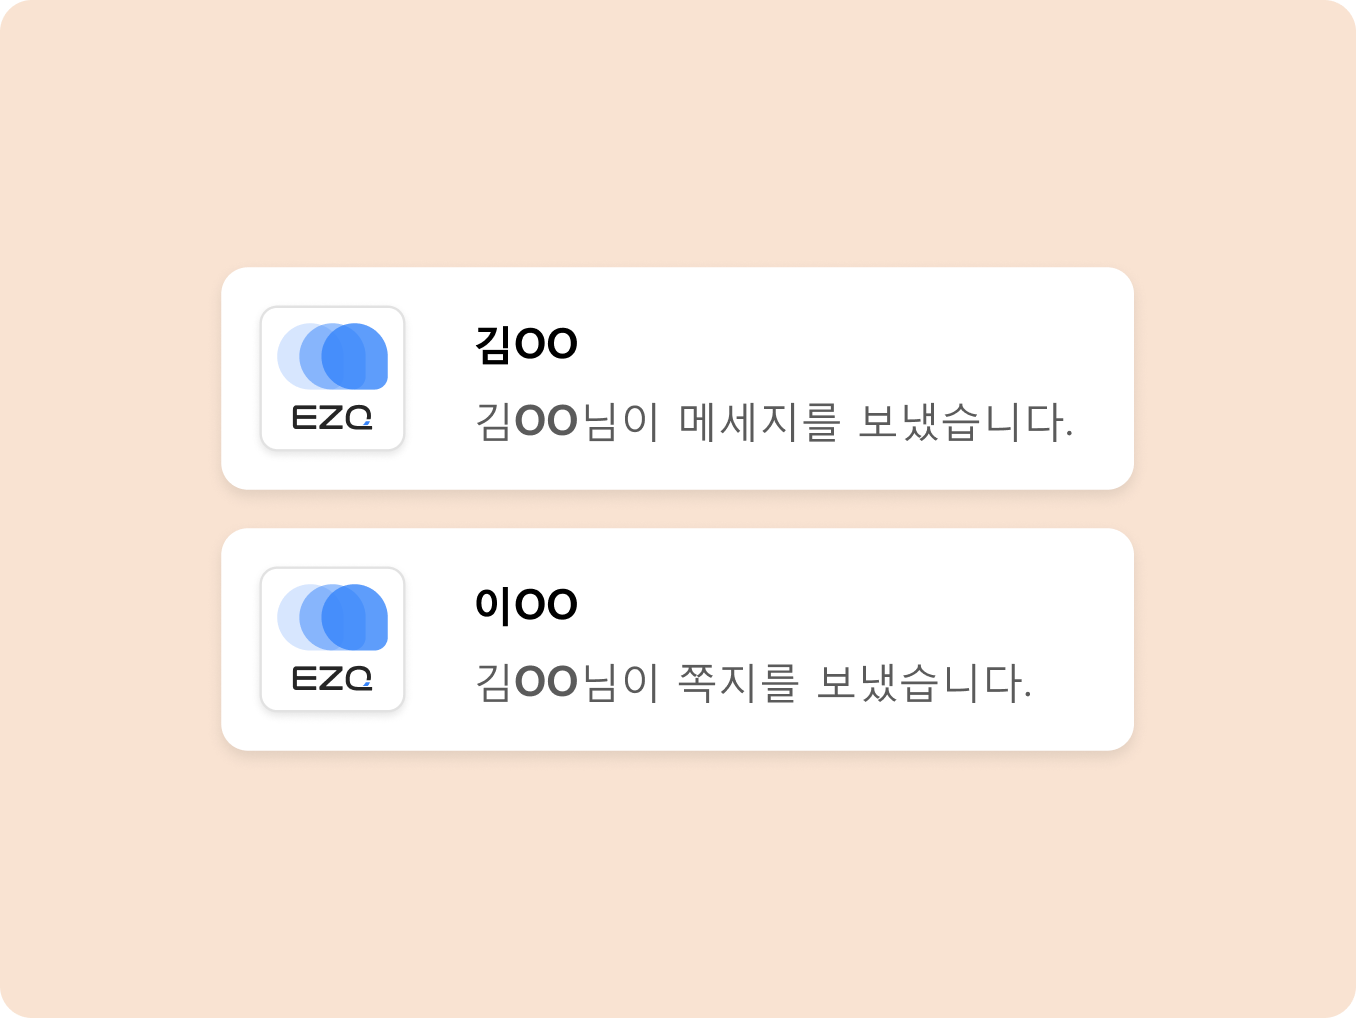Click the peach background below the notification cards
The image size is (1356, 1018).
(678, 880)
